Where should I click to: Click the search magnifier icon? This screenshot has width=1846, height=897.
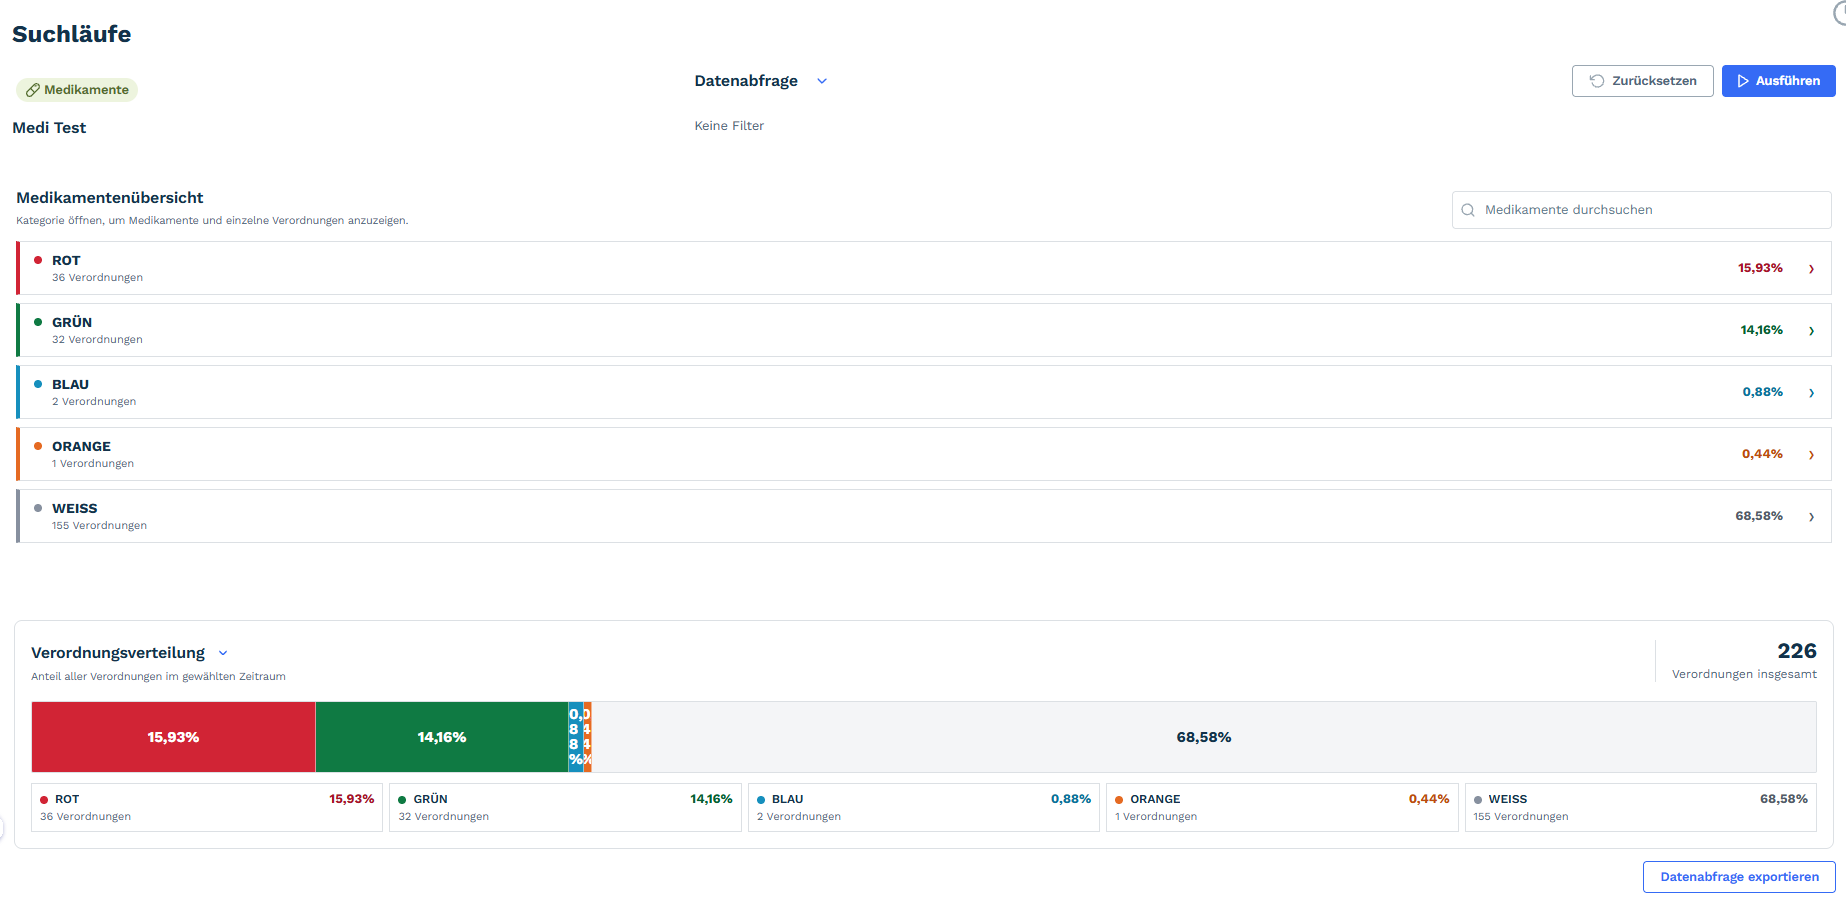(x=1468, y=210)
